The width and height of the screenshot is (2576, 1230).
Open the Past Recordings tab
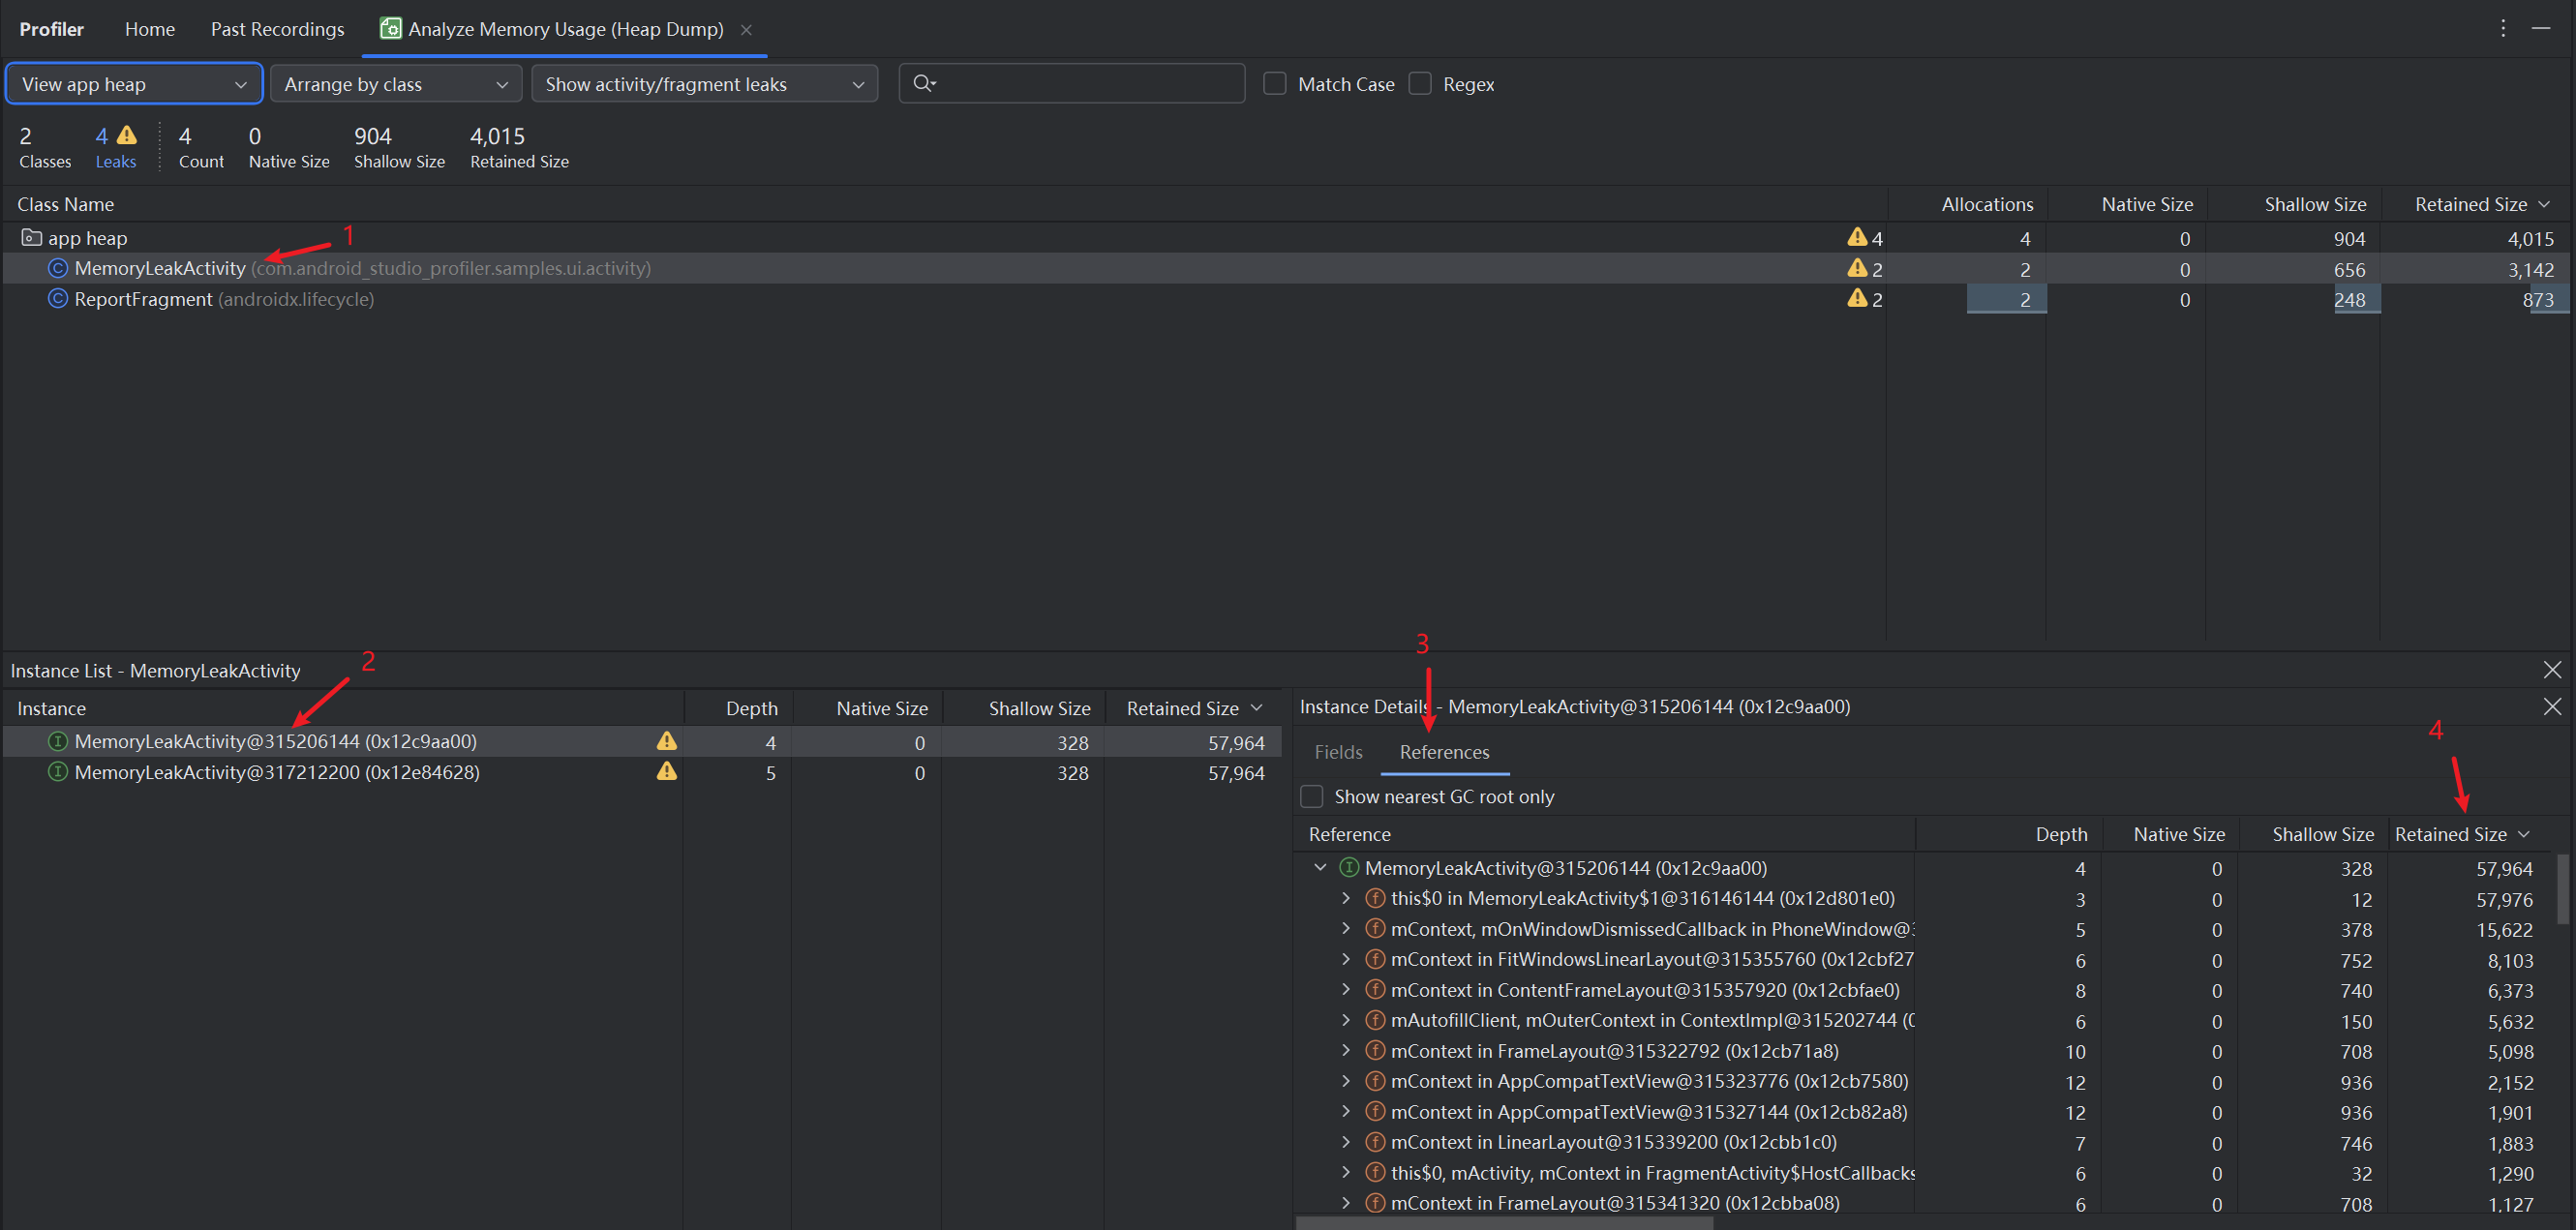tap(277, 29)
